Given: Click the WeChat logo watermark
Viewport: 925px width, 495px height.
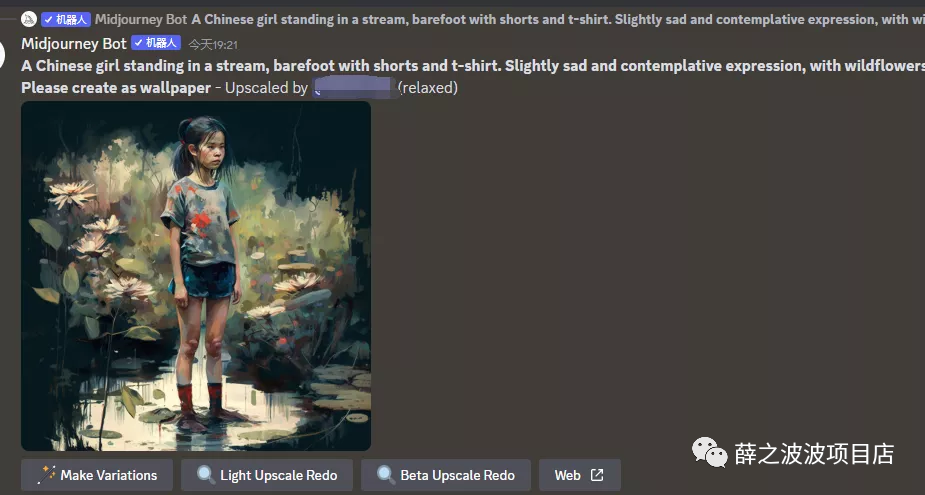Looking at the screenshot, I should [710, 453].
